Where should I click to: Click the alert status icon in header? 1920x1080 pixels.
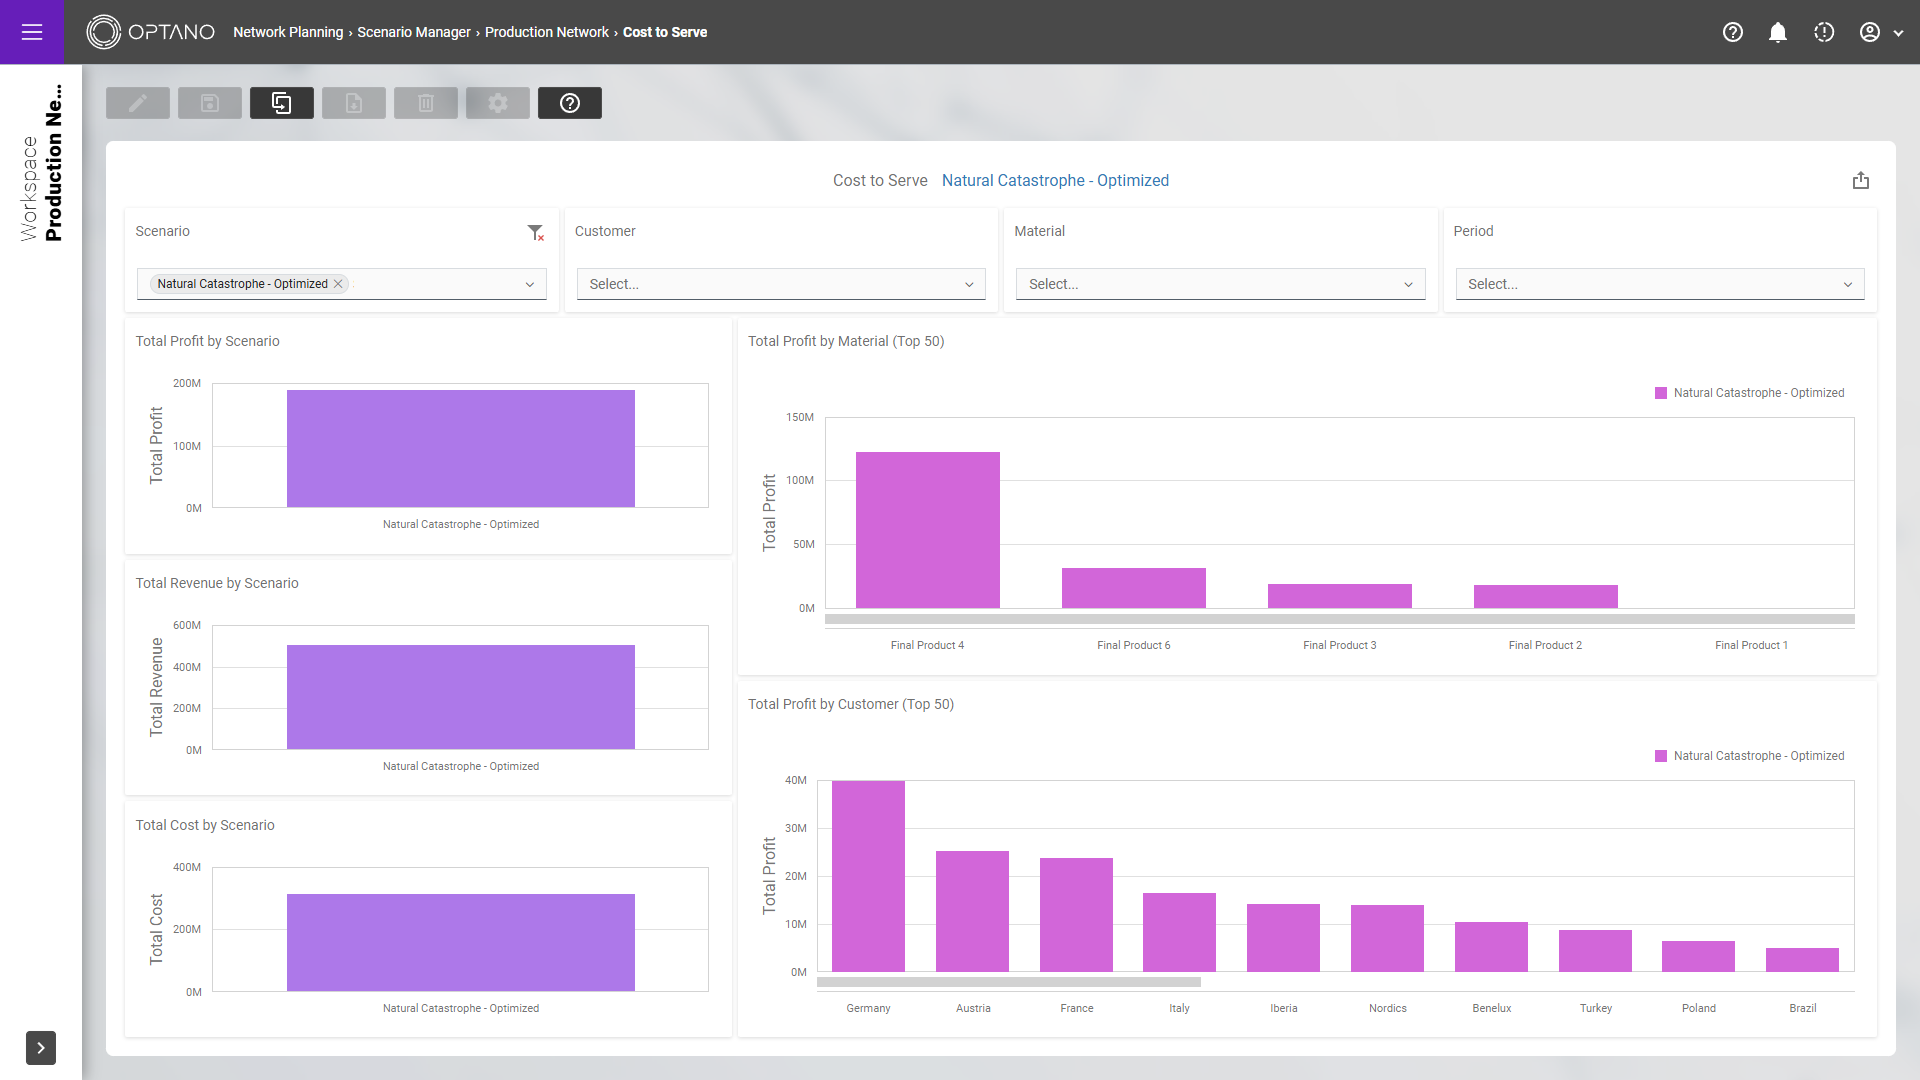click(x=1824, y=32)
